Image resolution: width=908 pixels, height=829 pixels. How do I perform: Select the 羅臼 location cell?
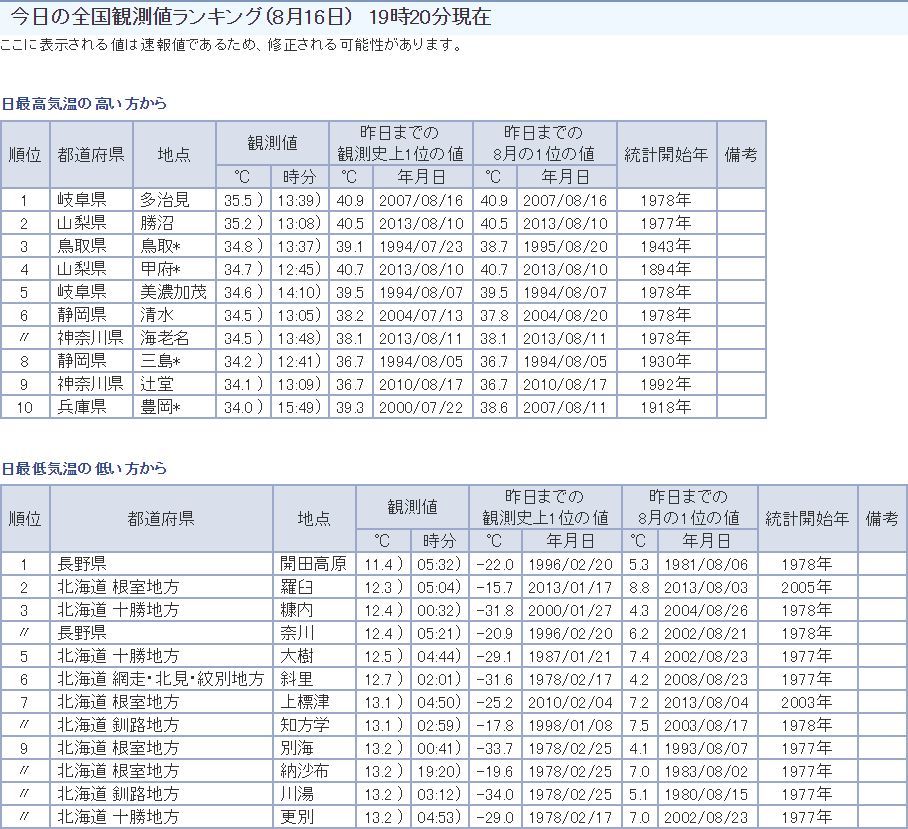pos(298,587)
